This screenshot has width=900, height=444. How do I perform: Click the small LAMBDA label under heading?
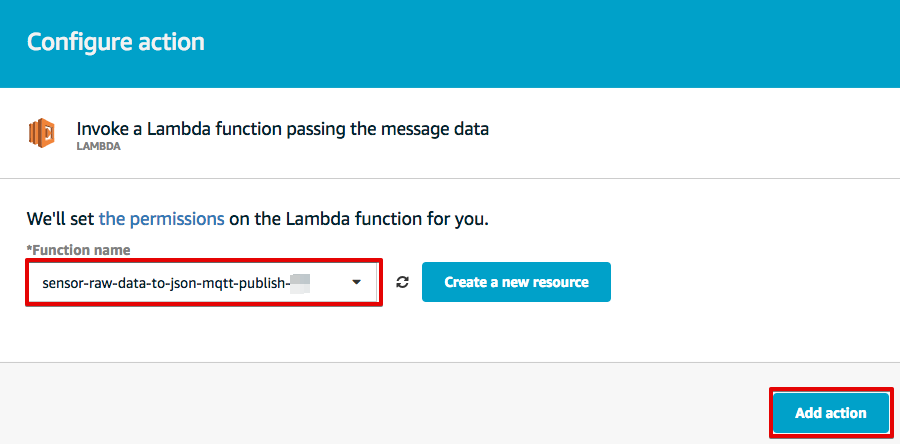(x=99, y=146)
